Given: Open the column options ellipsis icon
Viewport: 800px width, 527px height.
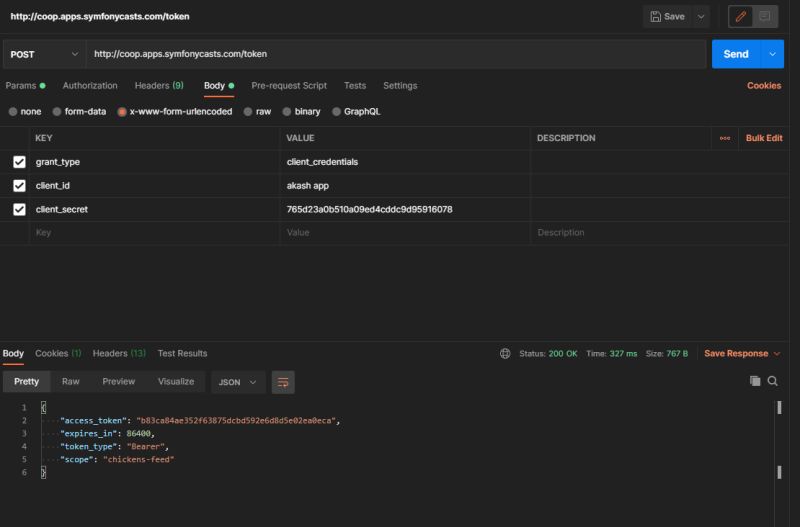Looking at the screenshot, I should 724,138.
